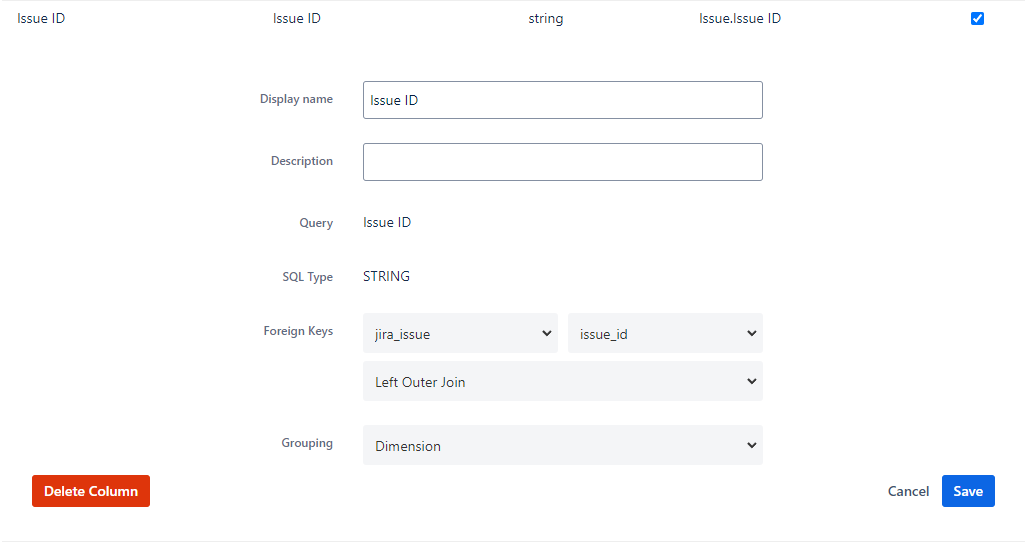Click the Issue ID value next to Query
Viewport: 1027px width, 542px height.
[x=387, y=222]
